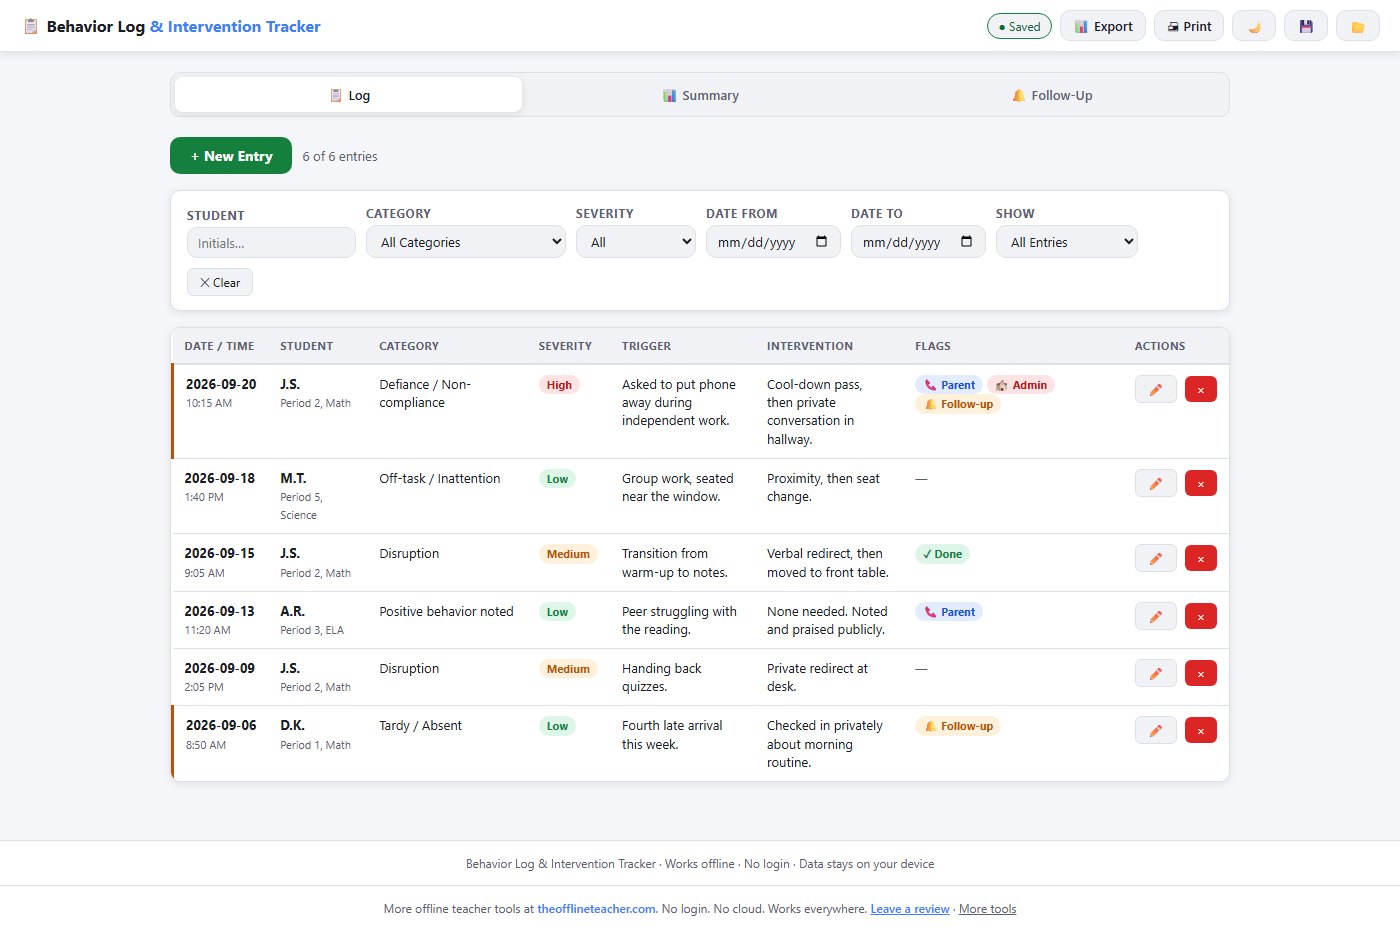Open the Show All Entries dropdown
The image size is (1400, 930).
pyautogui.click(x=1067, y=242)
